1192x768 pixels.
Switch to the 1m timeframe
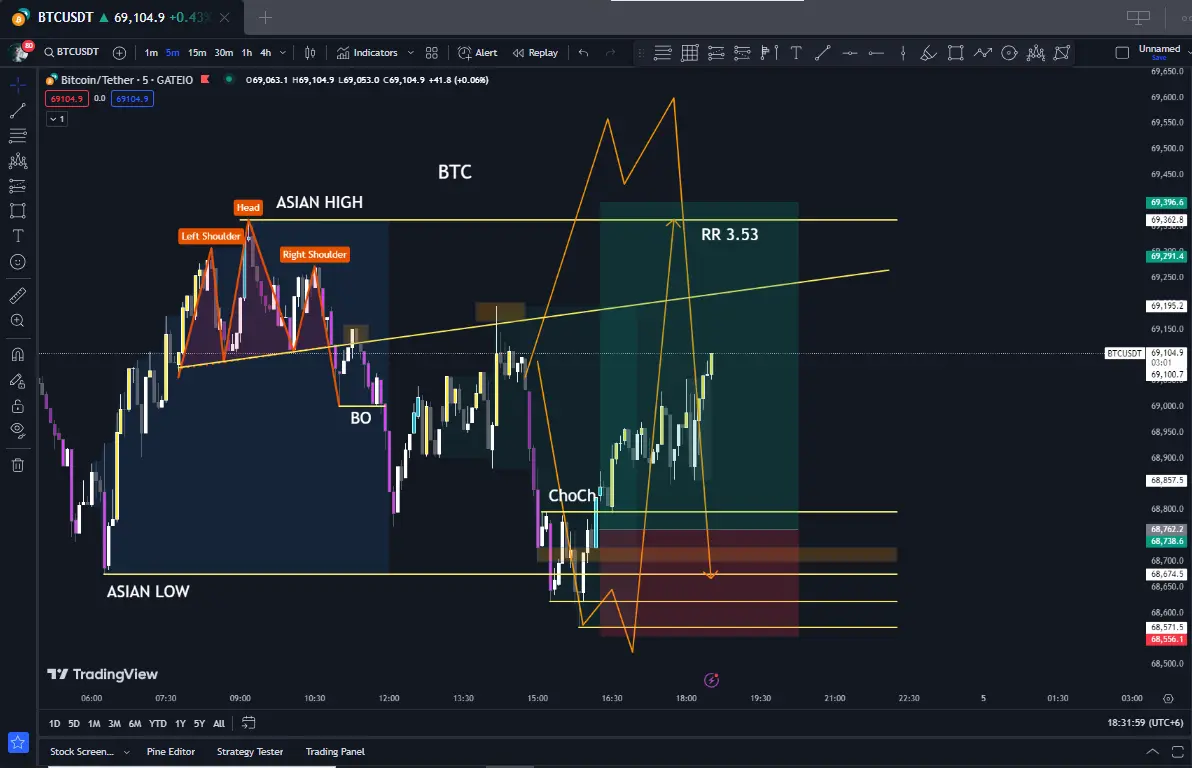pyautogui.click(x=151, y=52)
